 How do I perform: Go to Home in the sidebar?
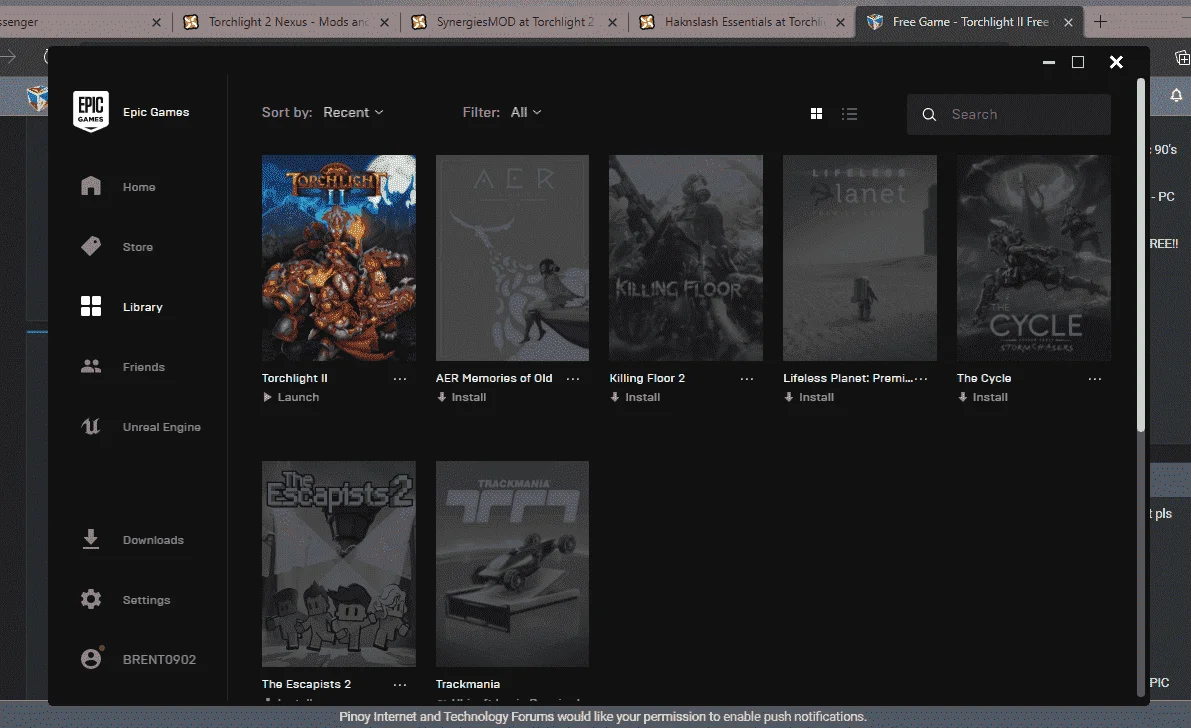click(x=139, y=187)
